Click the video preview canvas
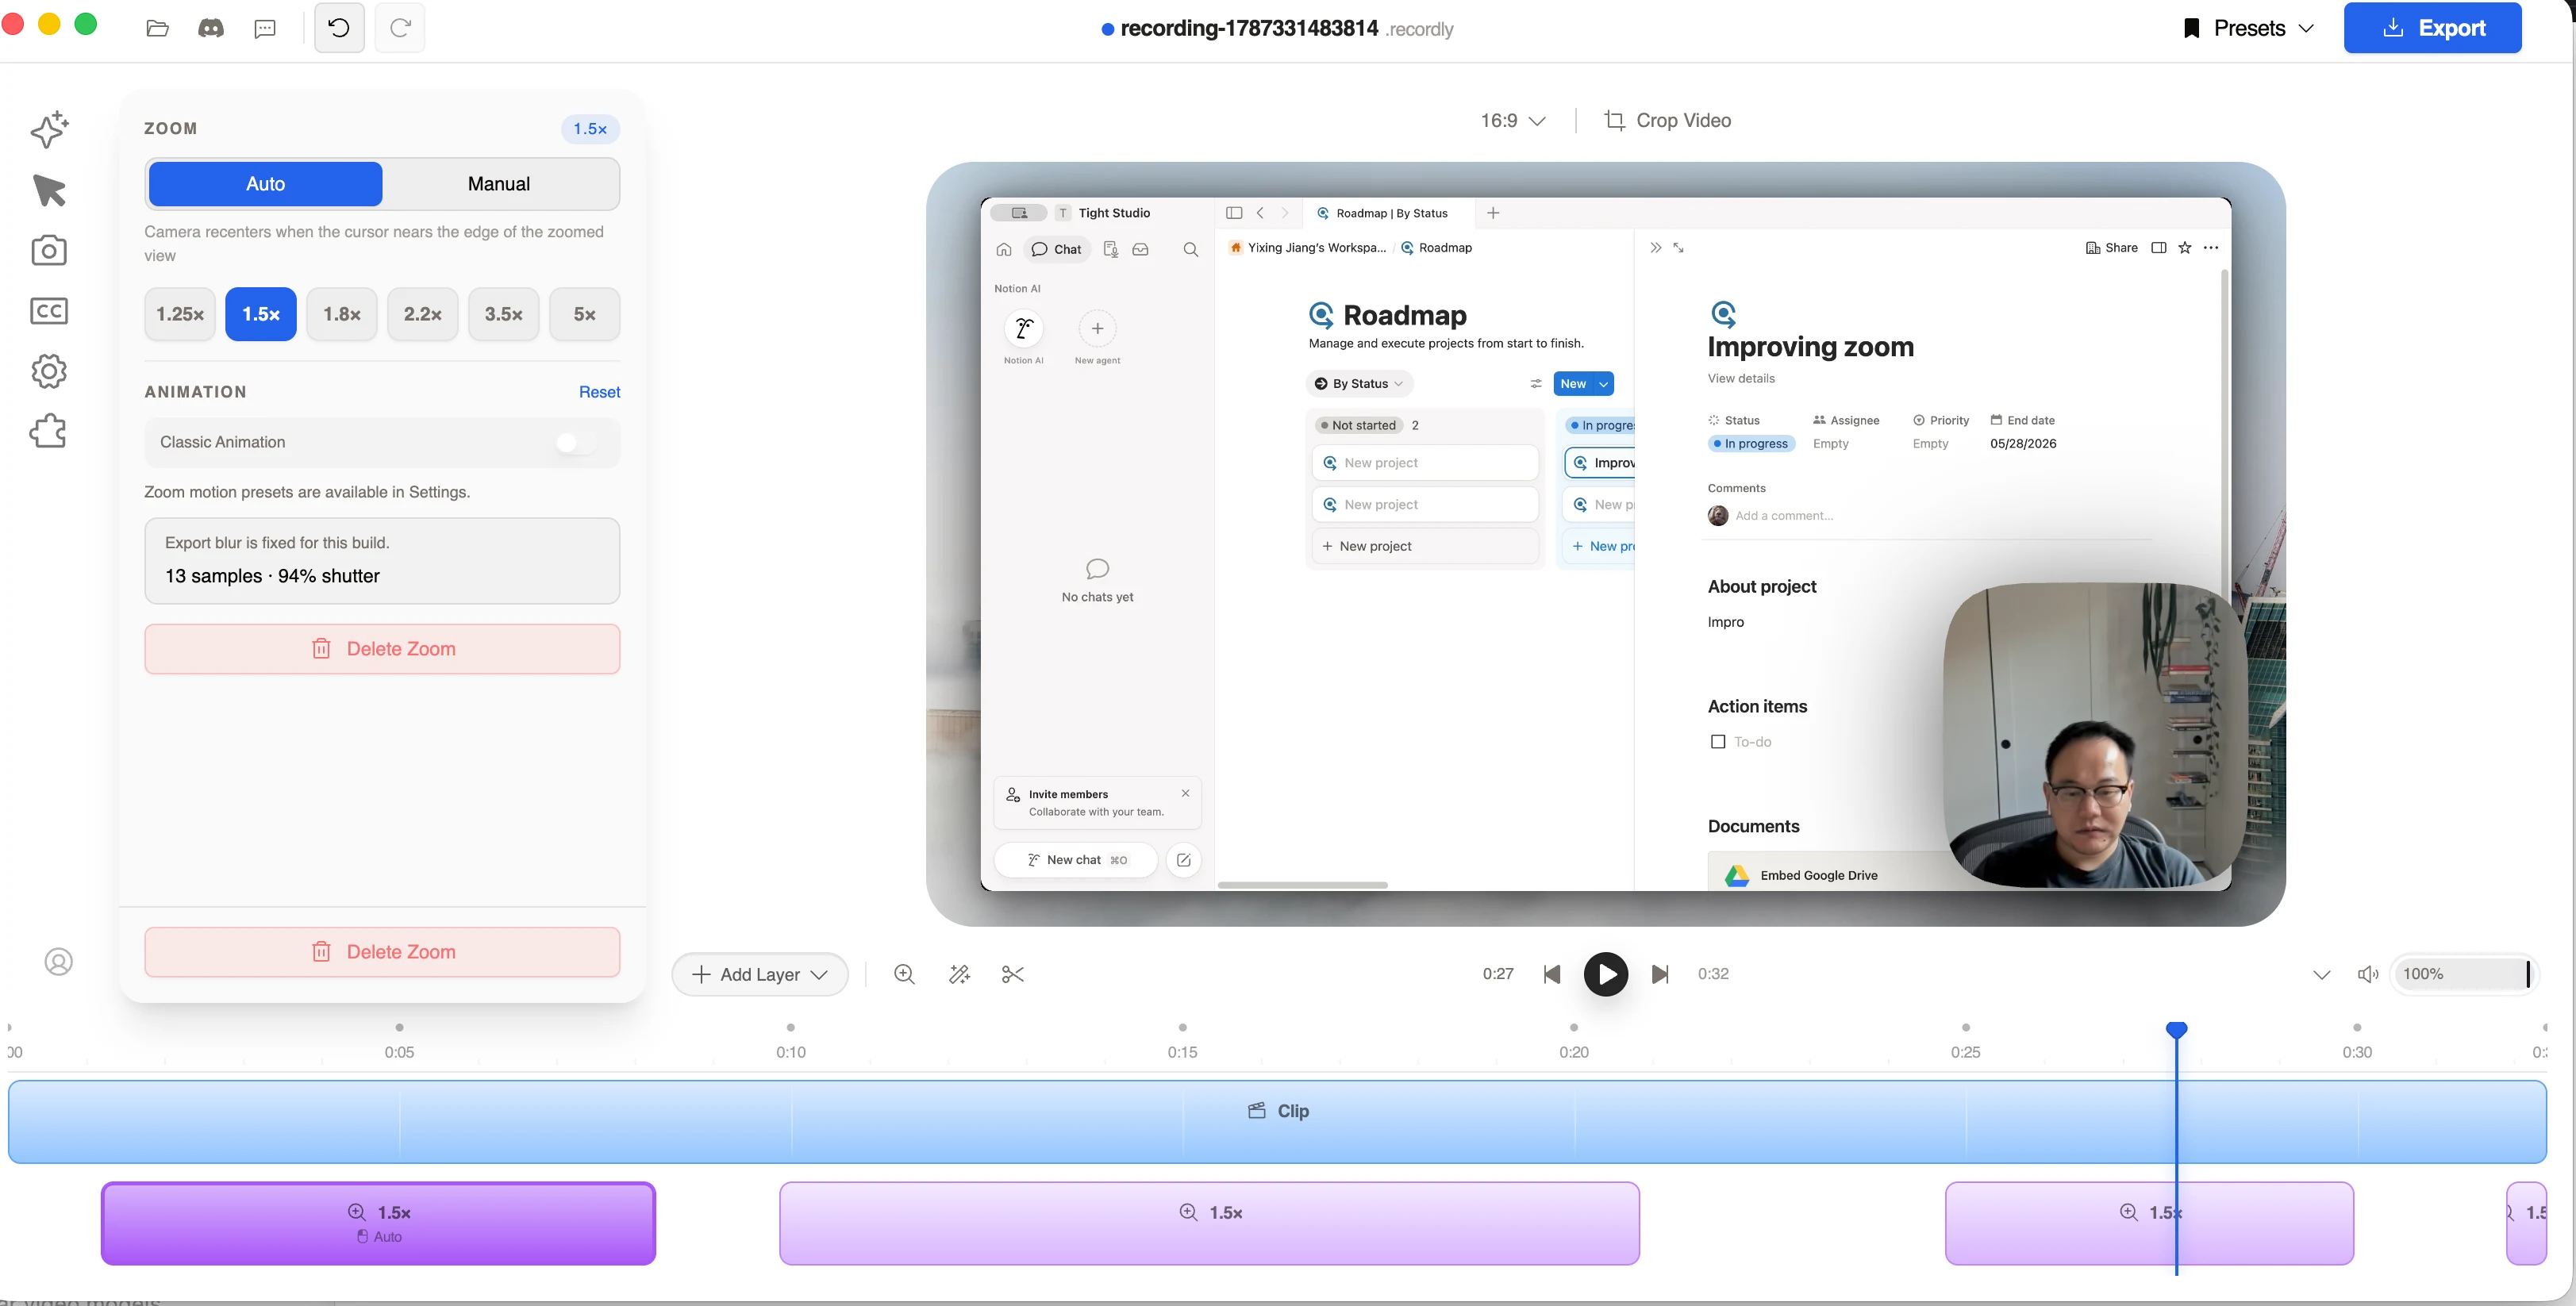Image resolution: width=2576 pixels, height=1306 pixels. pyautogui.click(x=1605, y=544)
